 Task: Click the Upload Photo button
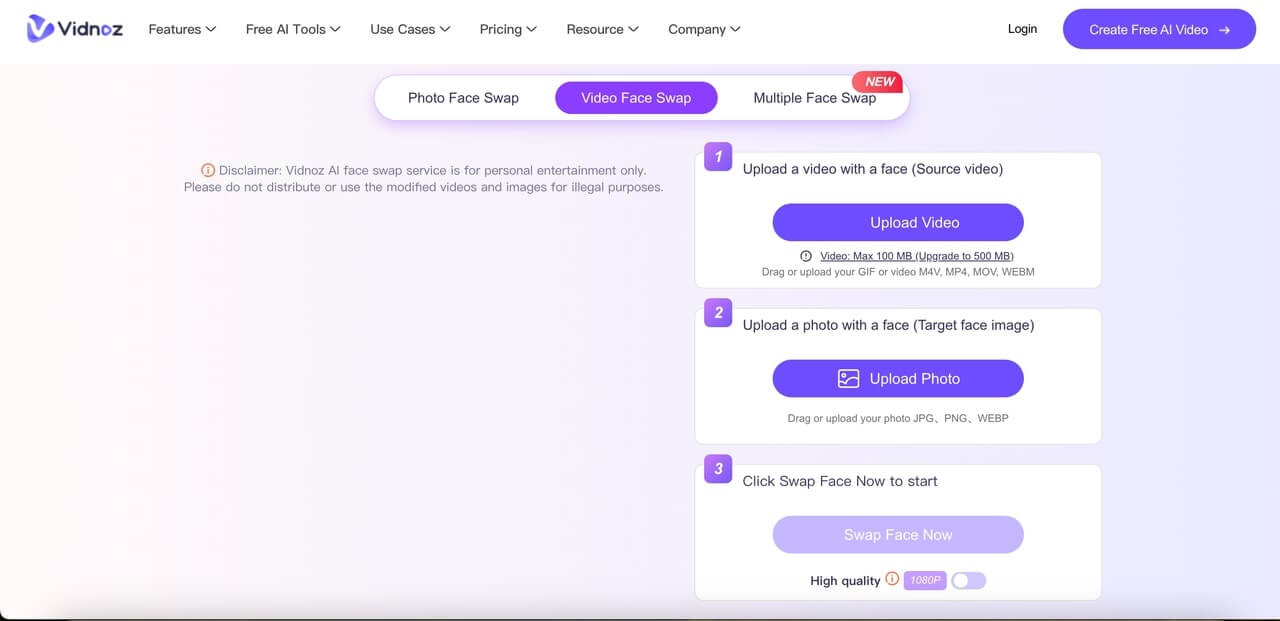(898, 379)
